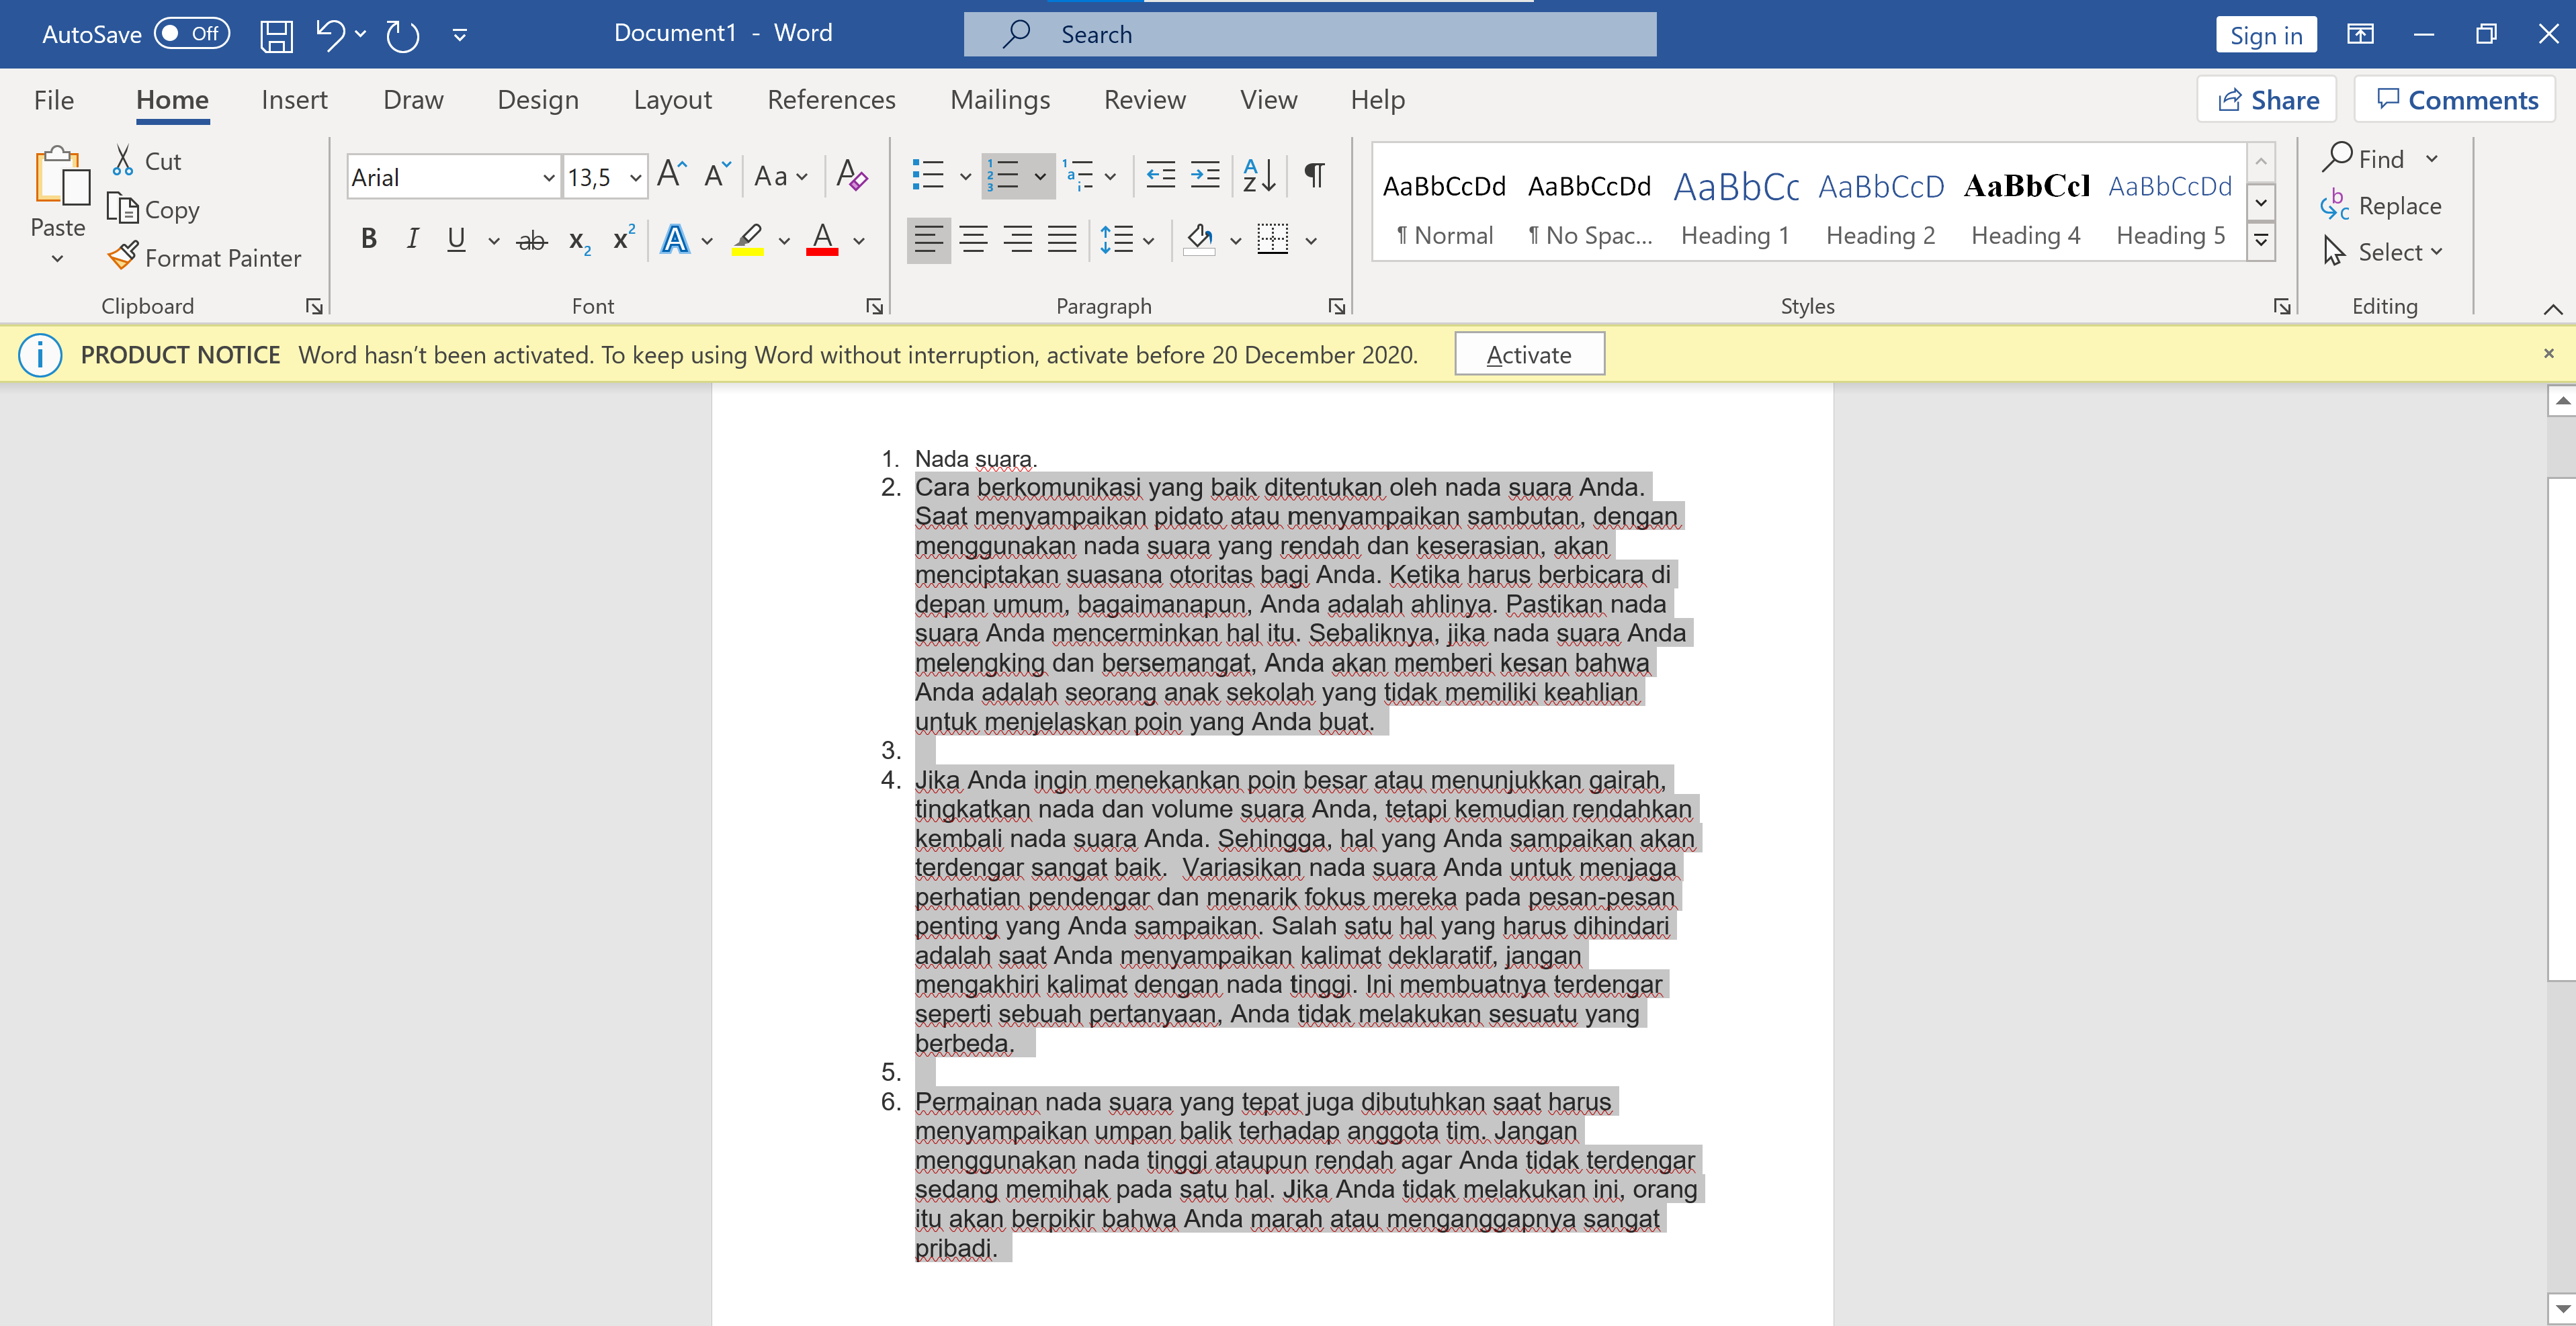The image size is (2576, 1326).
Task: Click the Cut scissors icon
Action: 123,160
